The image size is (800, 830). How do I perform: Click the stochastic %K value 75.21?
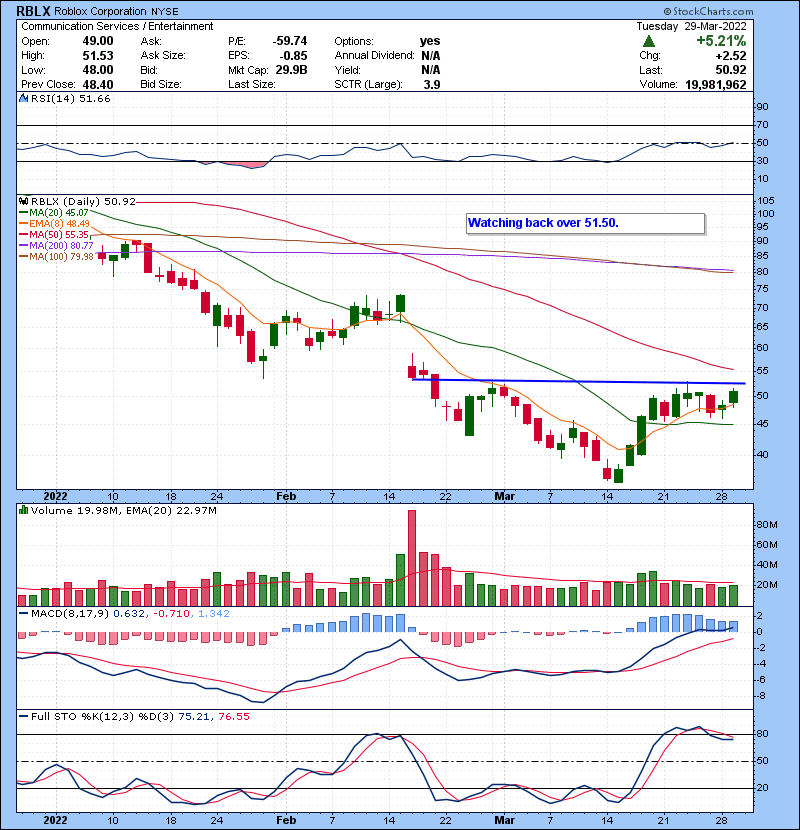(194, 716)
